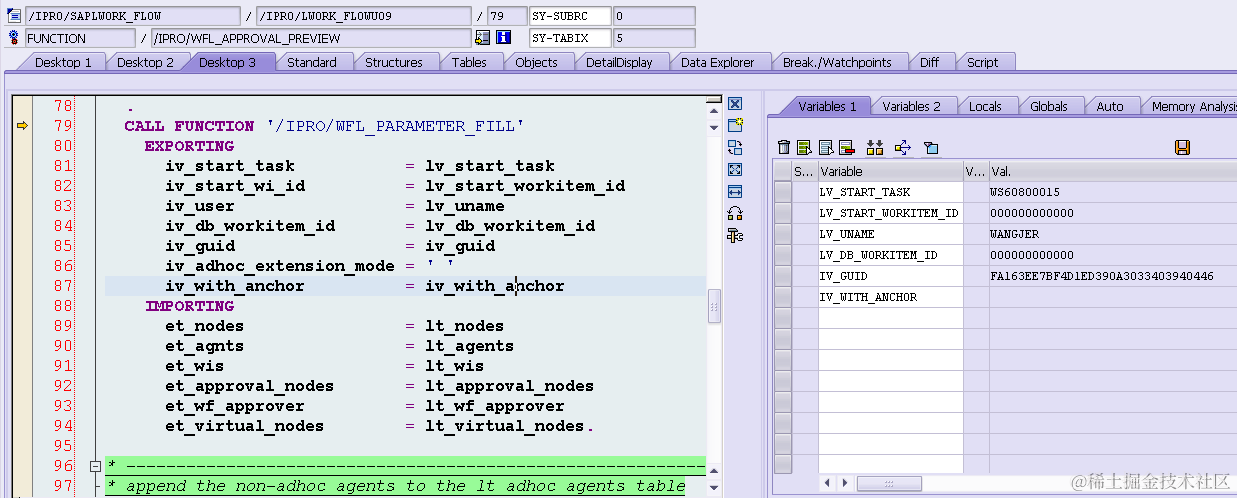Screen dimensions: 1237x498
Task: Click the /IPRO/LWORK_FLOWU09 include field
Action: pos(363,16)
